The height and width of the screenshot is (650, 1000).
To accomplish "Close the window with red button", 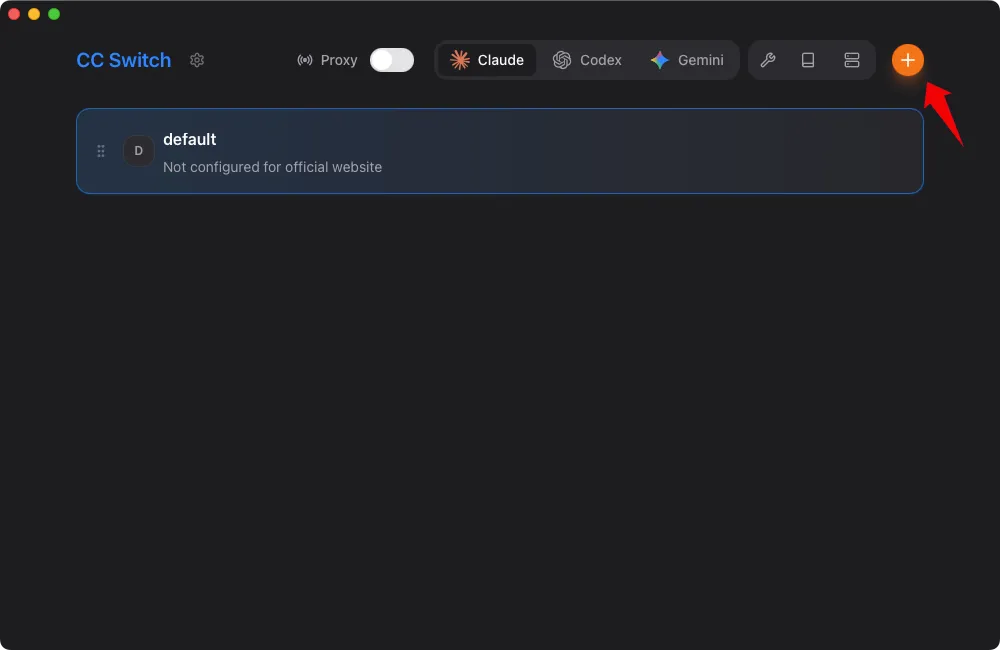I will pos(14,14).
